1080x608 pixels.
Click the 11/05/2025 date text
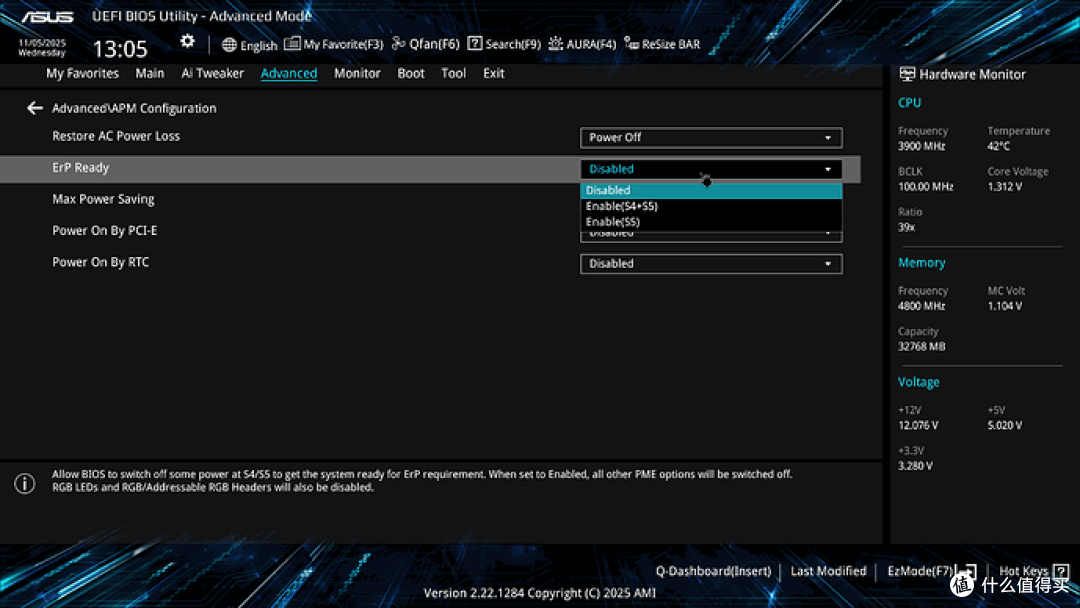pos(42,43)
